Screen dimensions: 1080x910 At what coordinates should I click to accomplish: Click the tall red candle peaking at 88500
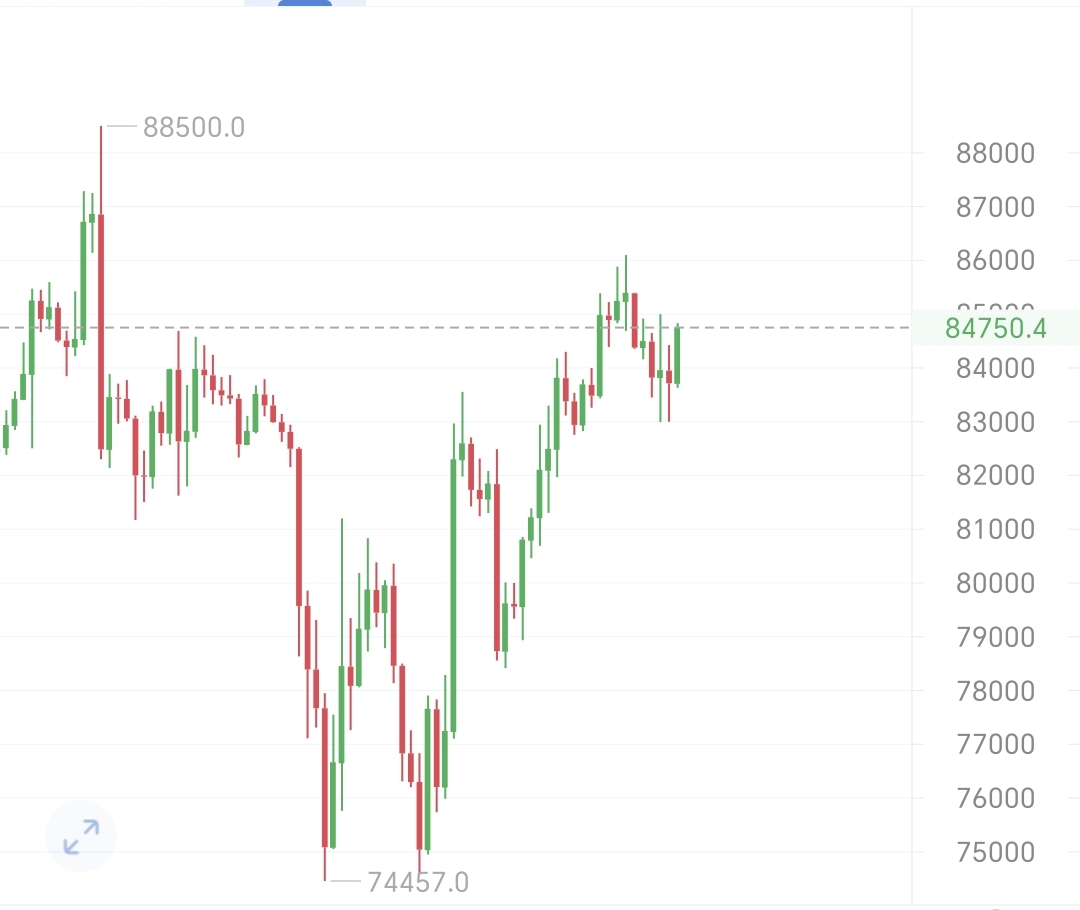pyautogui.click(x=101, y=330)
